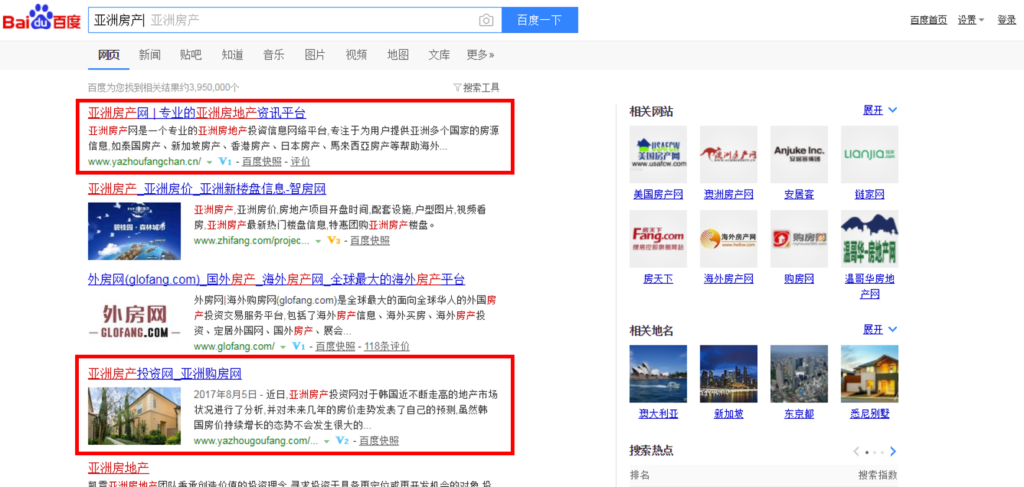Open dropdown arrow beside yazhoufangchan.cn URL
This screenshot has height=487, width=1024.
(210, 161)
